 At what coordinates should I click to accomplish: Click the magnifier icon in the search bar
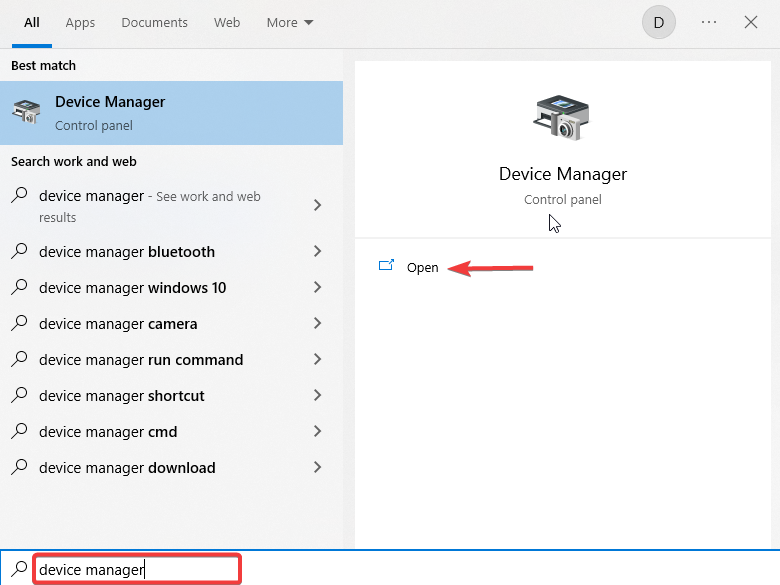(19, 568)
